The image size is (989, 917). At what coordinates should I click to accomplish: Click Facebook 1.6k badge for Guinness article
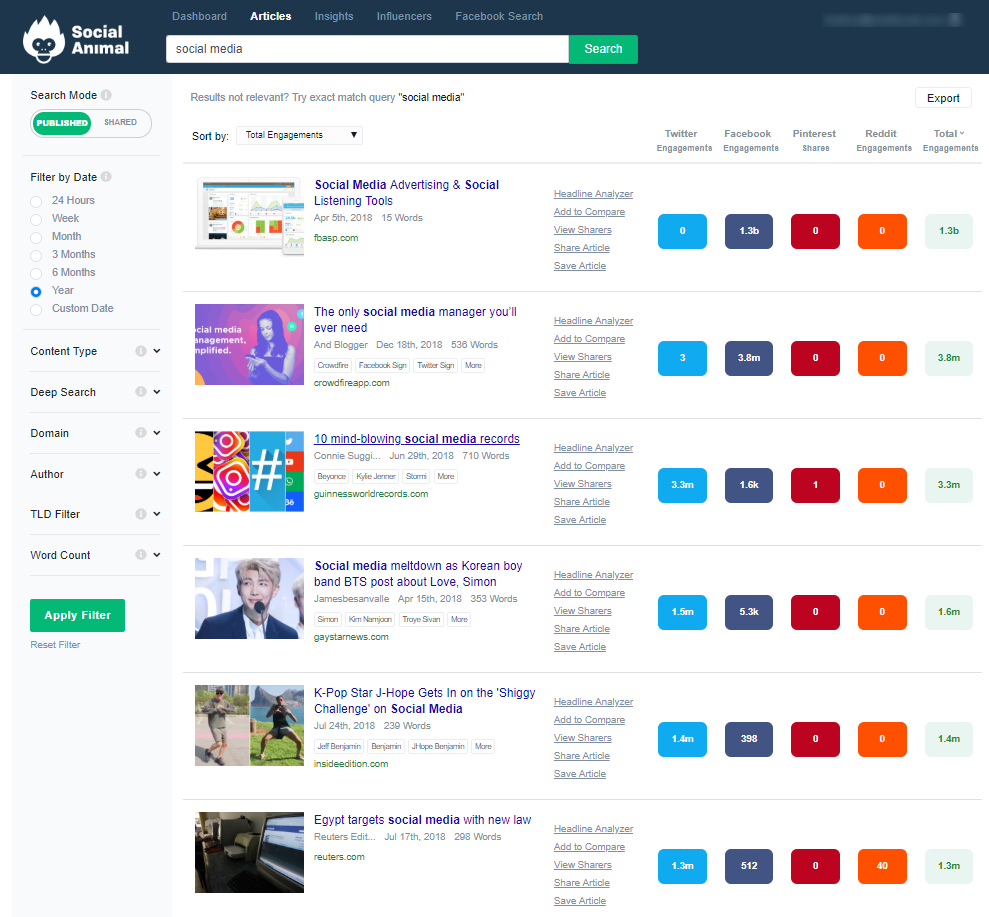coord(749,485)
